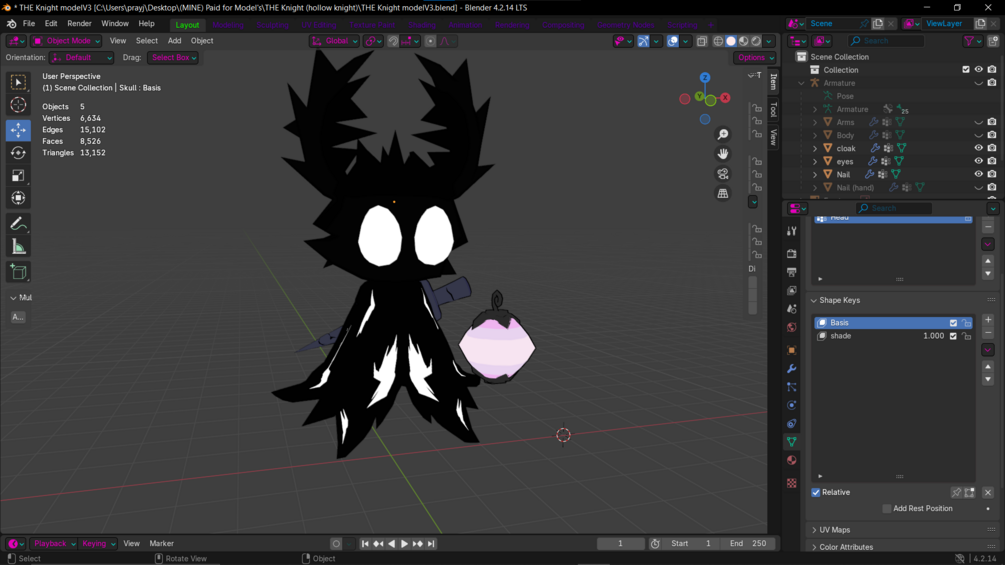
Task: Open the Material properties tab icon
Action: 792,460
